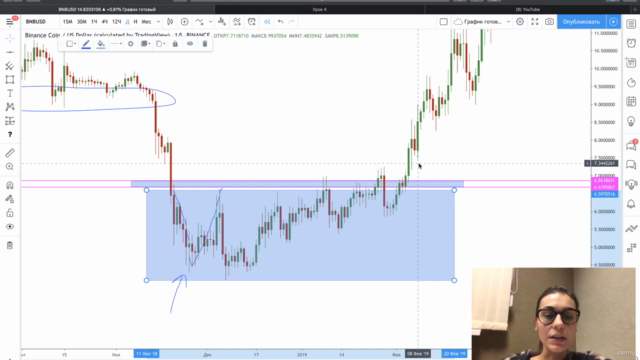This screenshot has height=360, width=640.
Task: Open the line style dropdown in drawing toolbar
Action: point(116,44)
